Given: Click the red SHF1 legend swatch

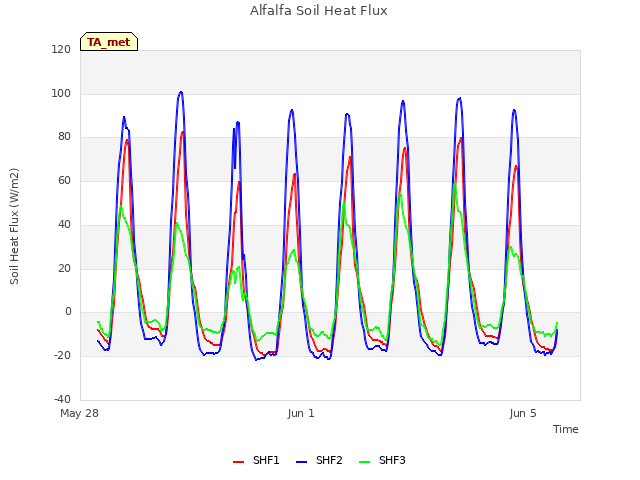Looking at the screenshot, I should coord(238,462).
